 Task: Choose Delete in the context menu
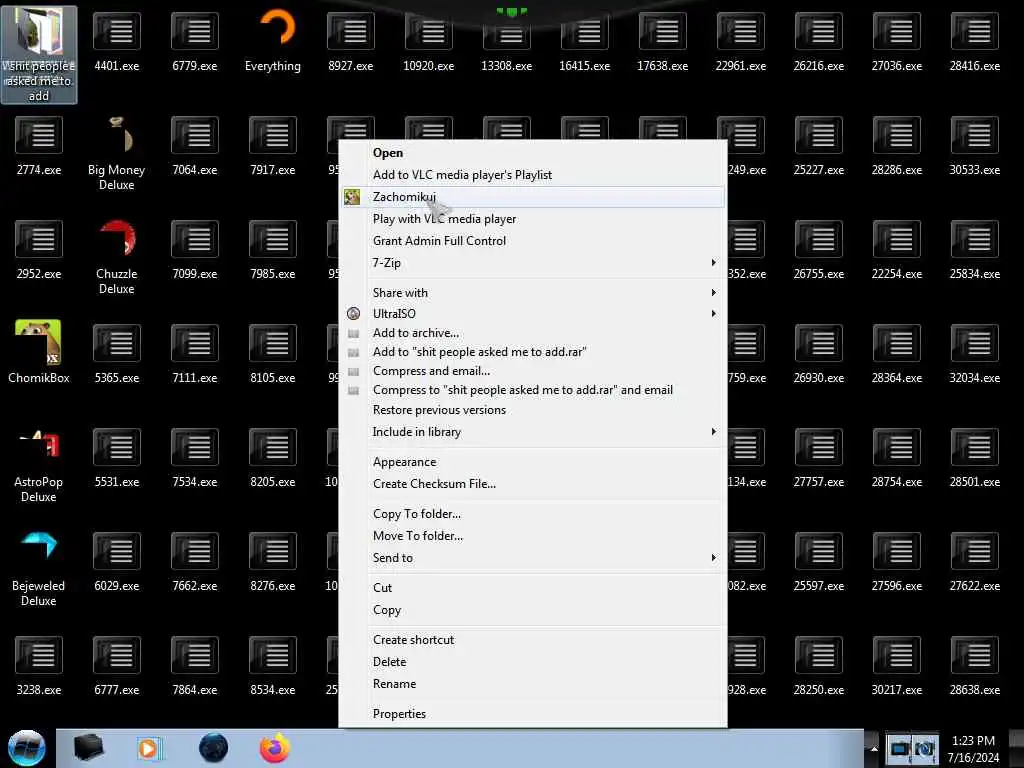(533, 662)
